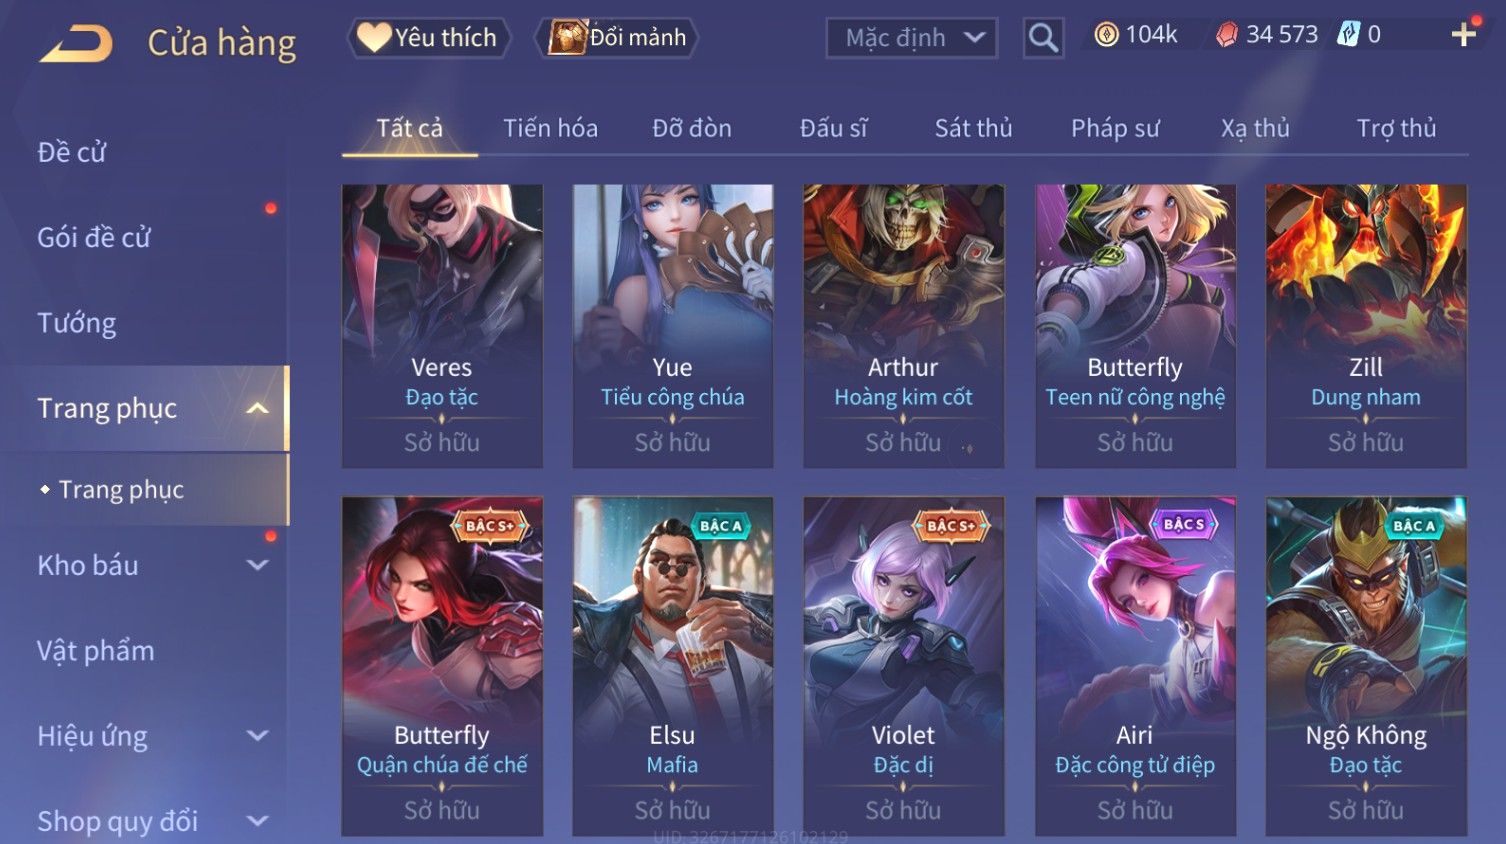
Task: Switch to the Pháp sư tab
Action: (x=1115, y=128)
